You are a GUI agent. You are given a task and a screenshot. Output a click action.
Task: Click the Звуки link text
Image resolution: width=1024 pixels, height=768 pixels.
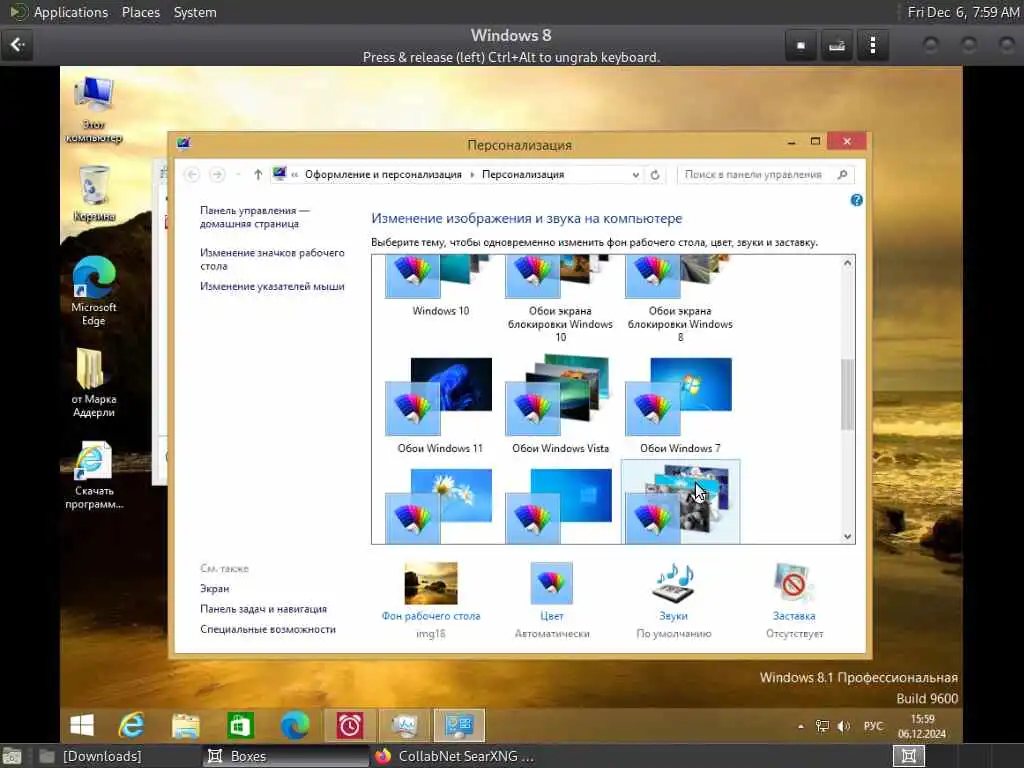click(x=673, y=616)
